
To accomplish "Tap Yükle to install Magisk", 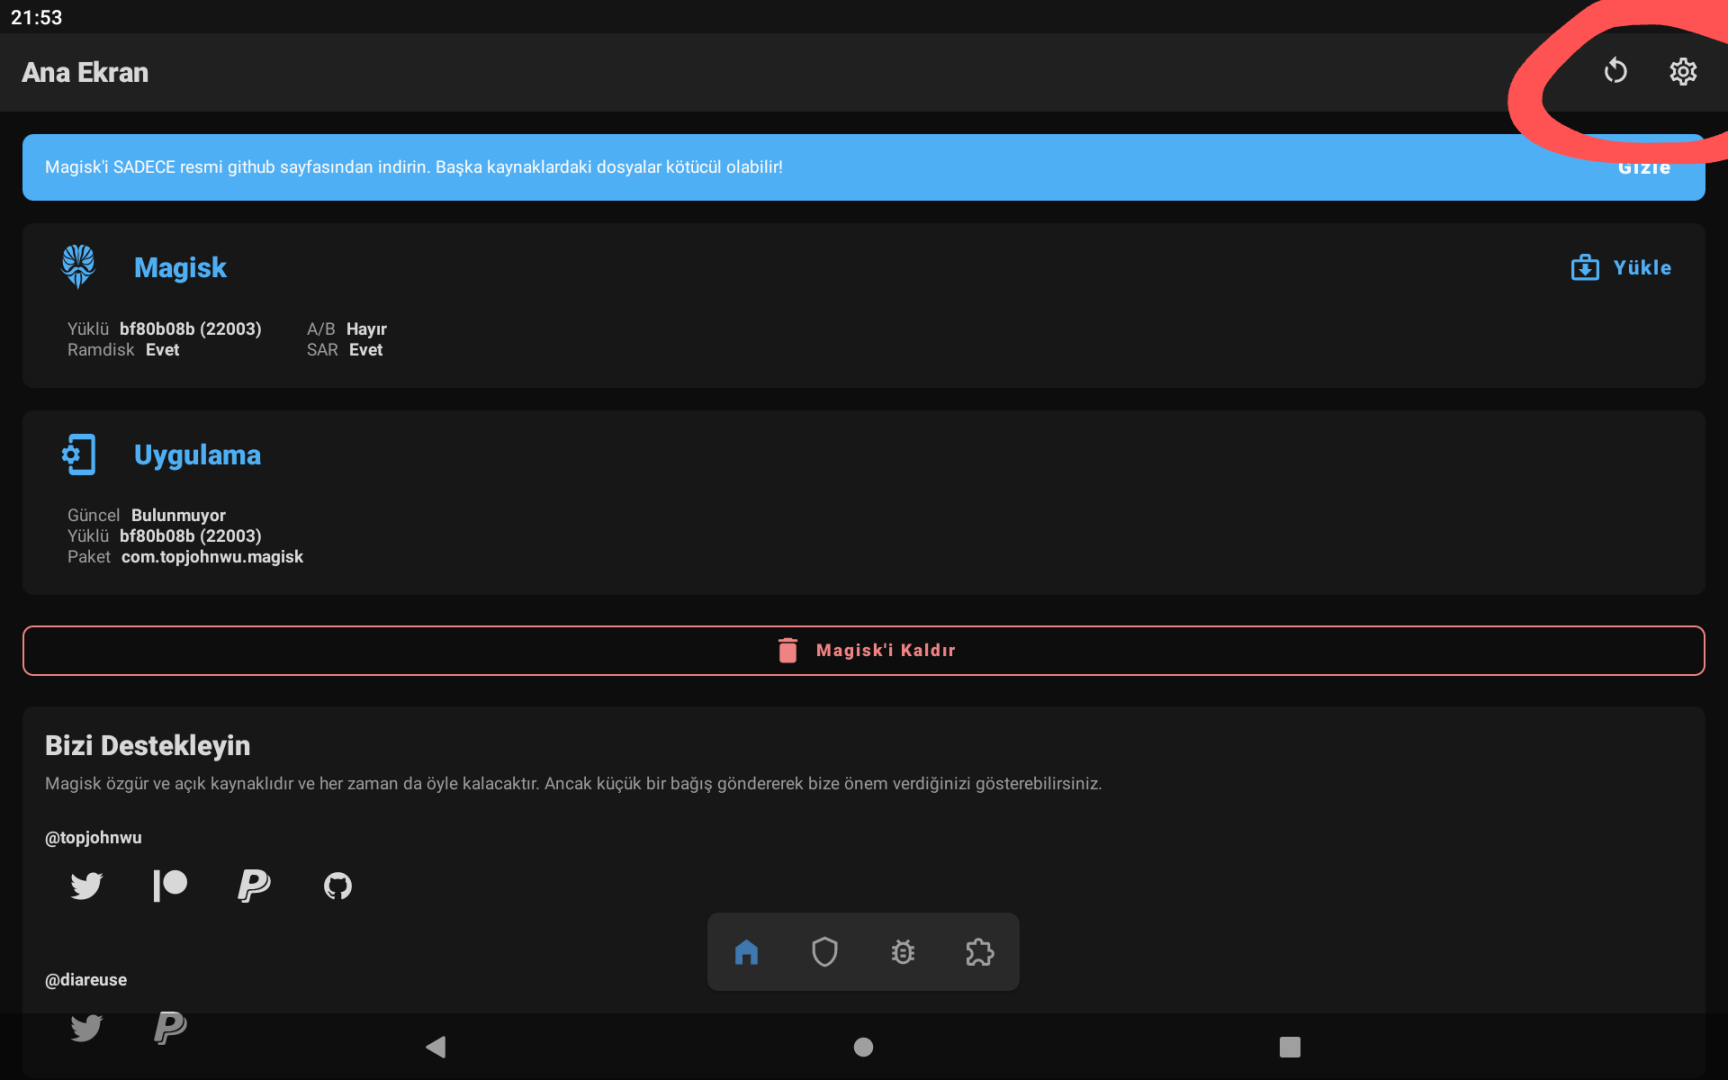I will (x=1621, y=267).
